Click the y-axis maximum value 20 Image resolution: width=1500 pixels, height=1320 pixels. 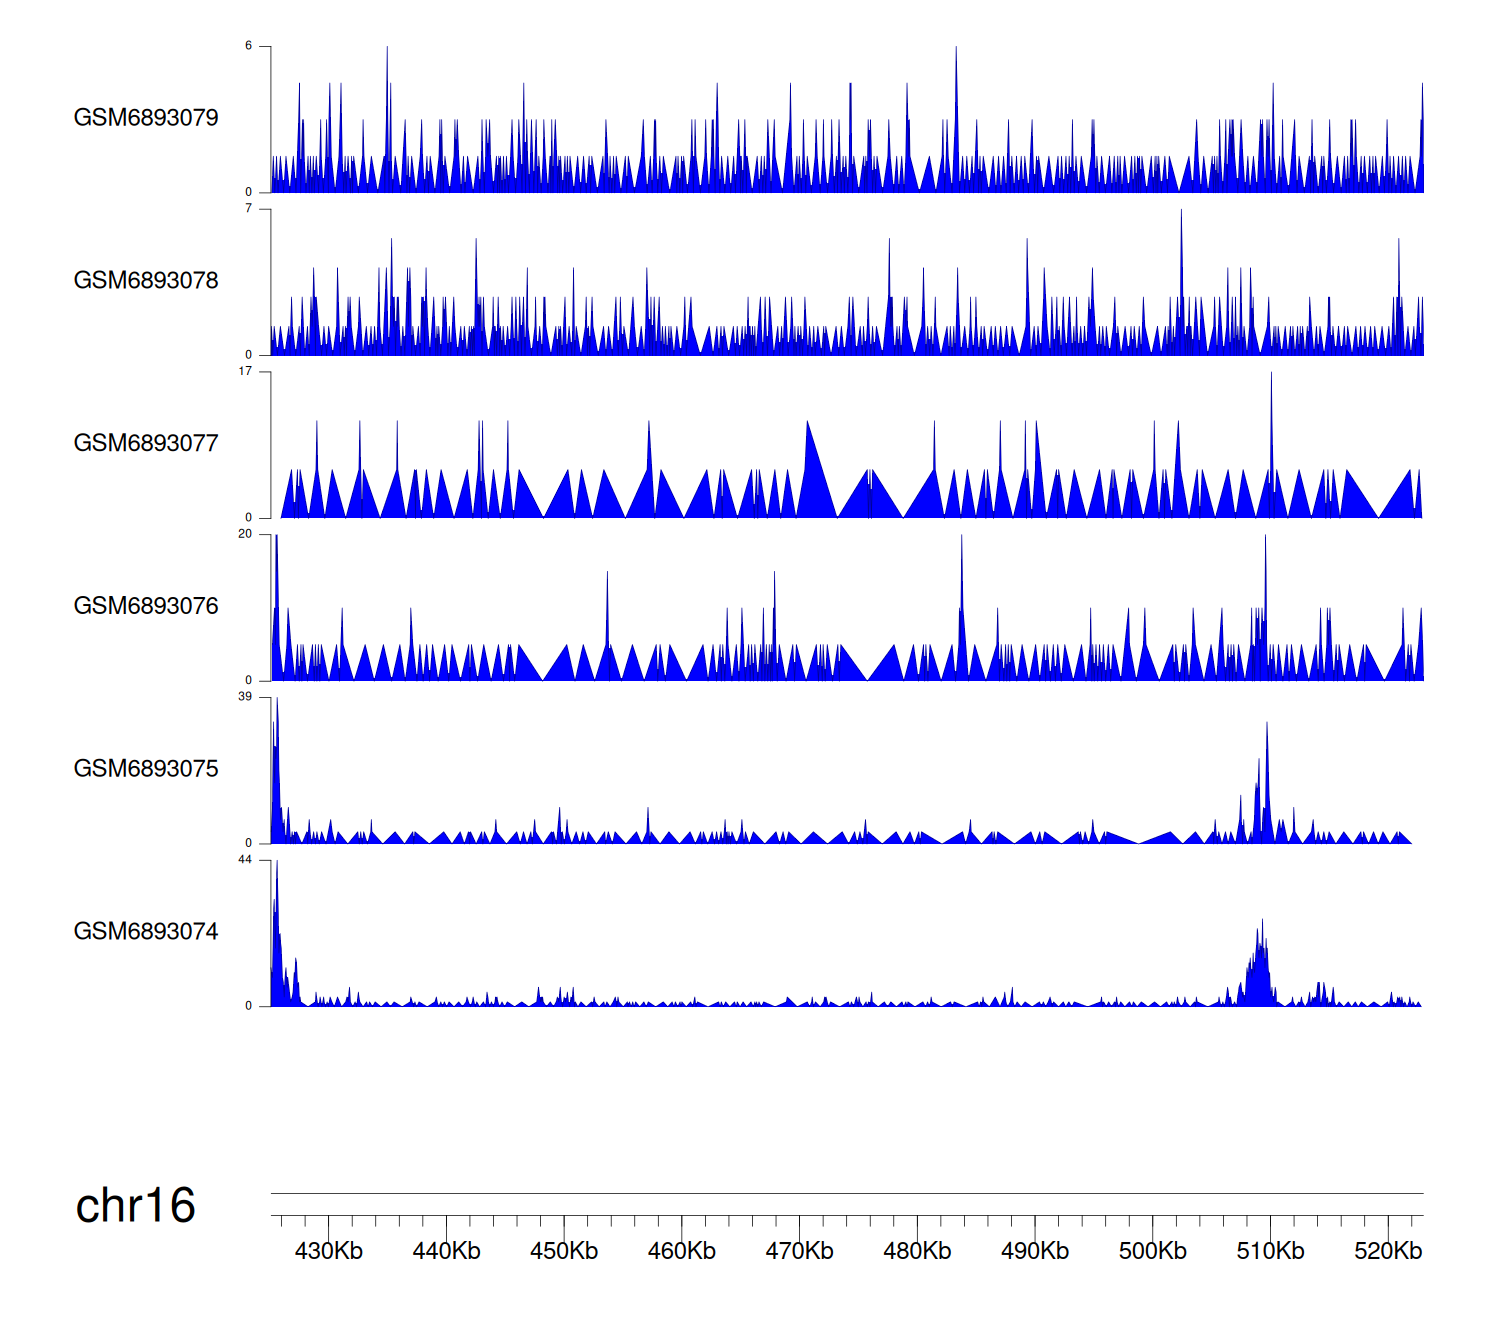click(x=245, y=534)
